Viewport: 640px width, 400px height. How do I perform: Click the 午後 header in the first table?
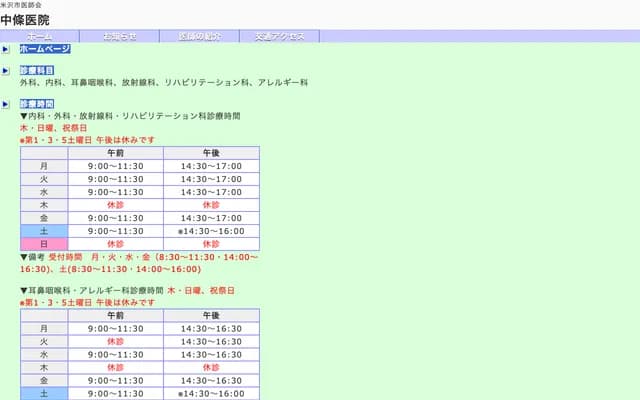(x=211, y=152)
